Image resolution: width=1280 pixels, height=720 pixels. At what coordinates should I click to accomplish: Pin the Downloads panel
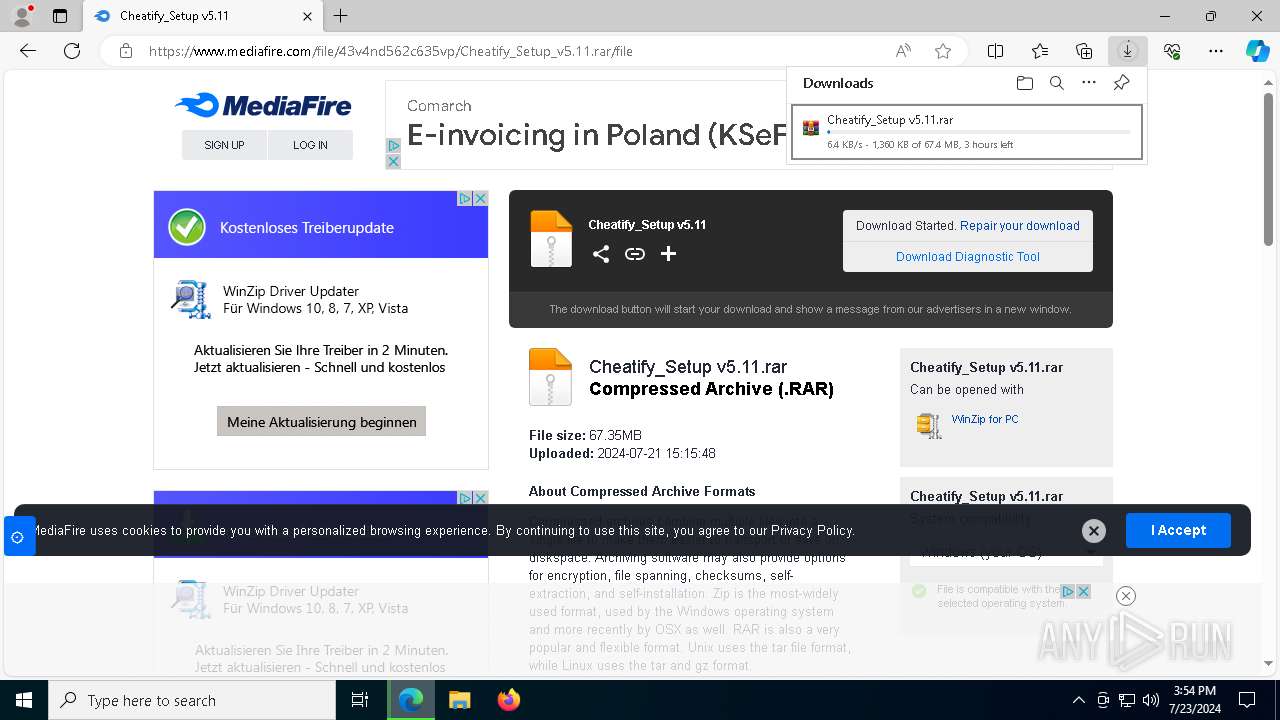1122,83
